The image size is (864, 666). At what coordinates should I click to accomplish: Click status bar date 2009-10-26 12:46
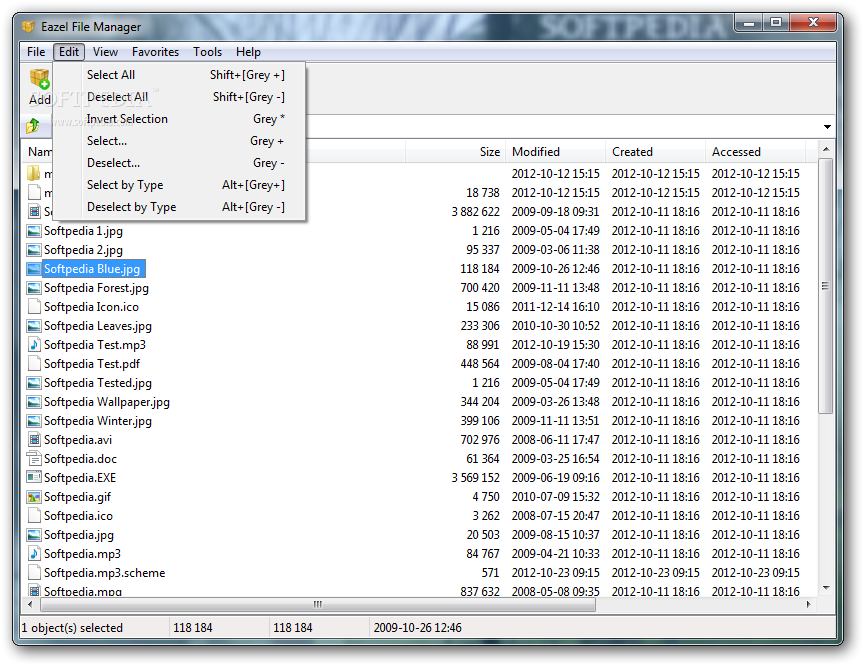point(418,628)
